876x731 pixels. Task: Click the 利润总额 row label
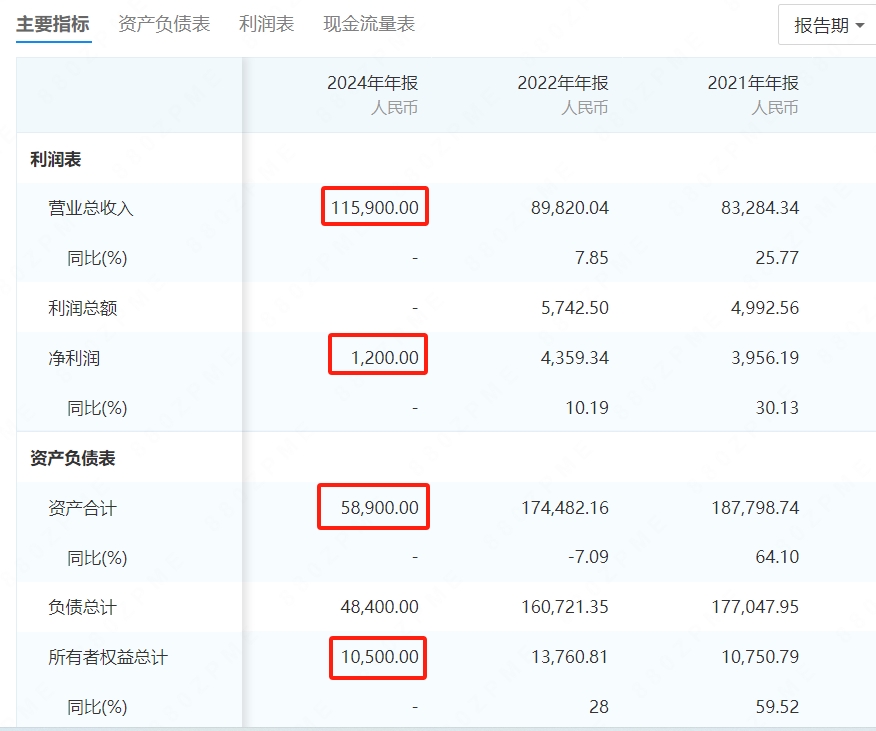(x=83, y=308)
